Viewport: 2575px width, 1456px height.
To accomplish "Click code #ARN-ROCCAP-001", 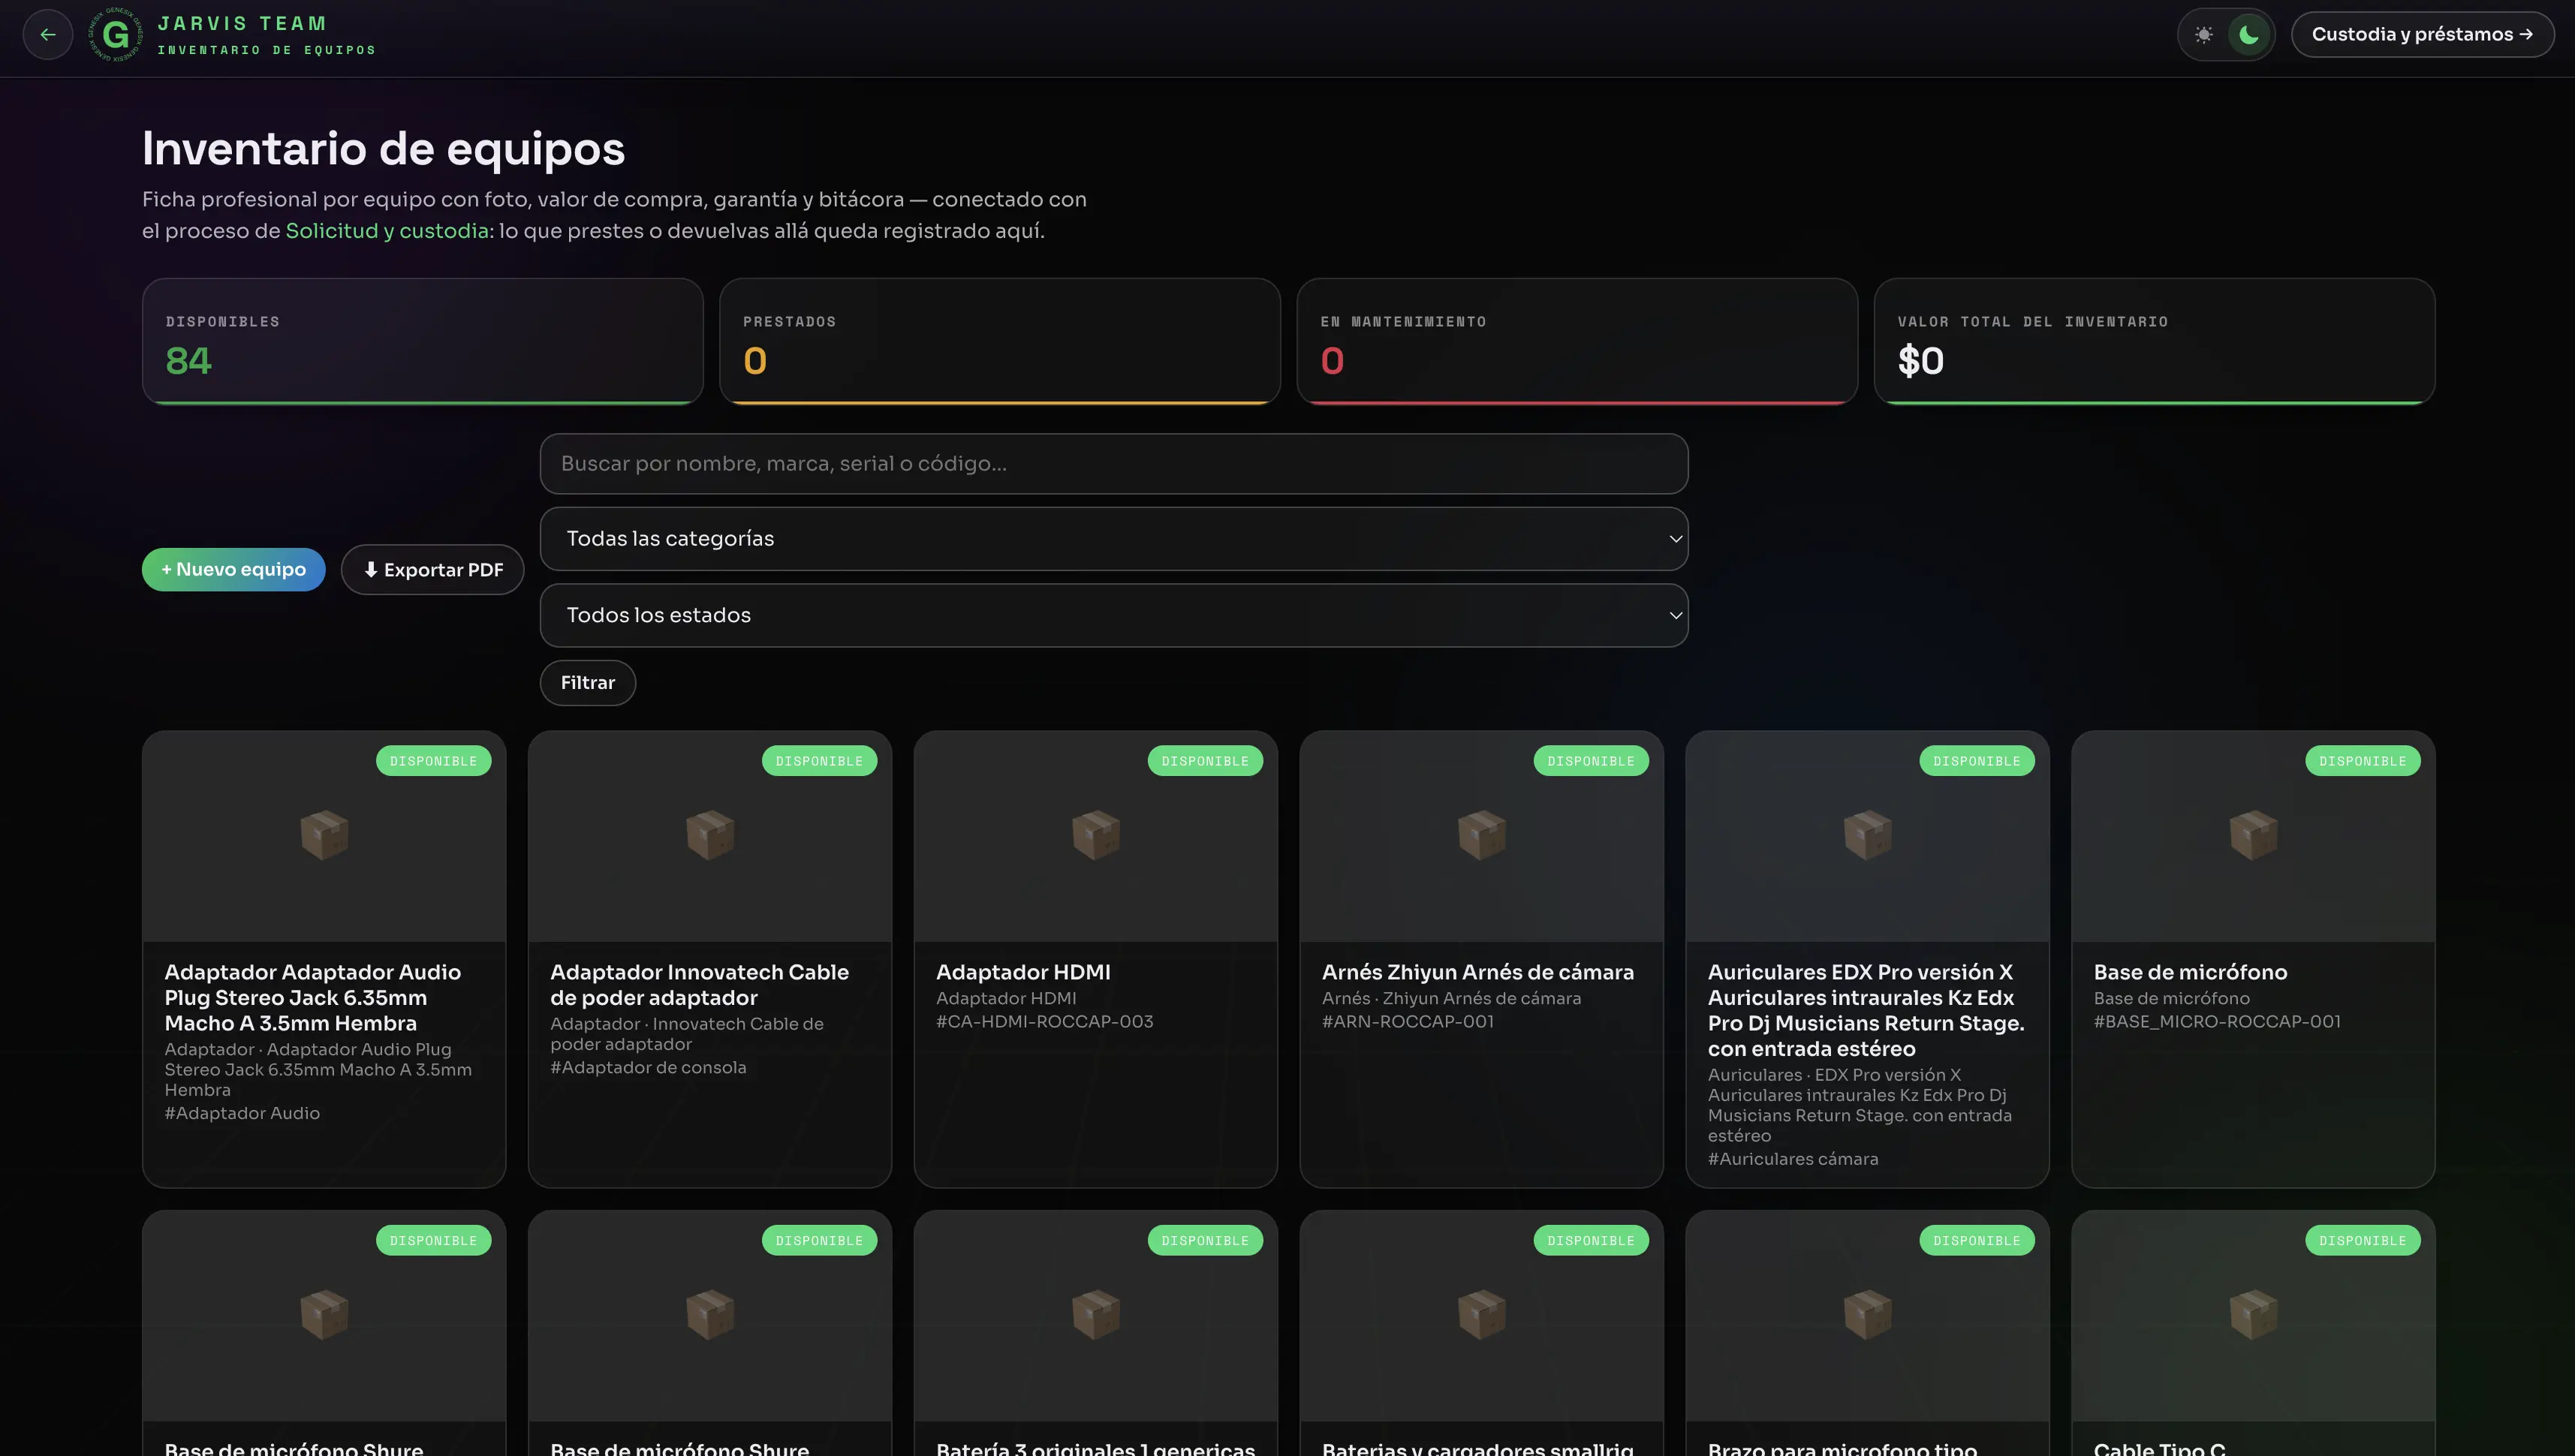I will [1408, 1022].
